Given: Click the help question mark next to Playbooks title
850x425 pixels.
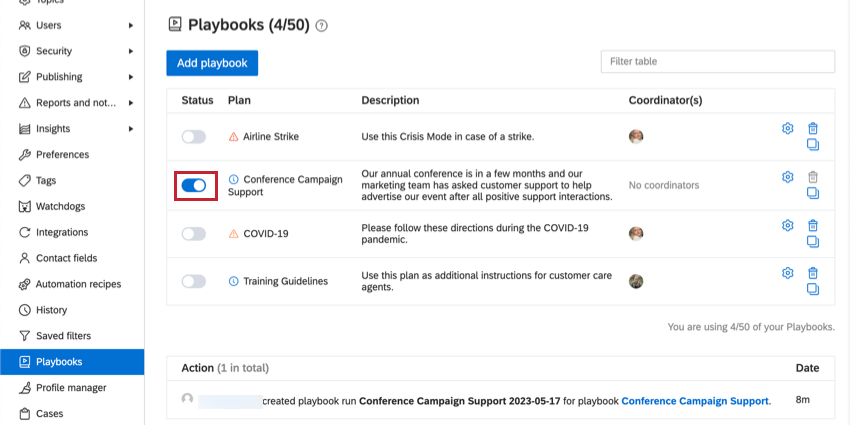Looking at the screenshot, I should [x=321, y=25].
